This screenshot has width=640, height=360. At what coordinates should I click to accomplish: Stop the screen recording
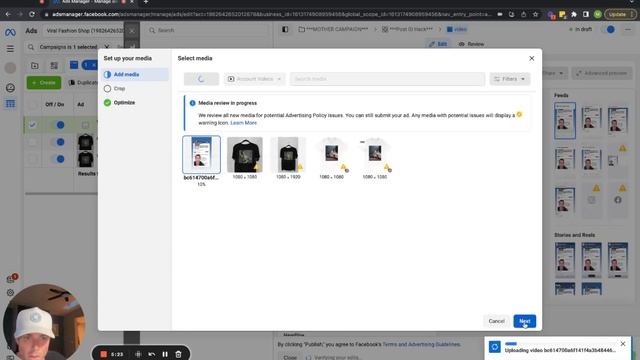(x=104, y=354)
